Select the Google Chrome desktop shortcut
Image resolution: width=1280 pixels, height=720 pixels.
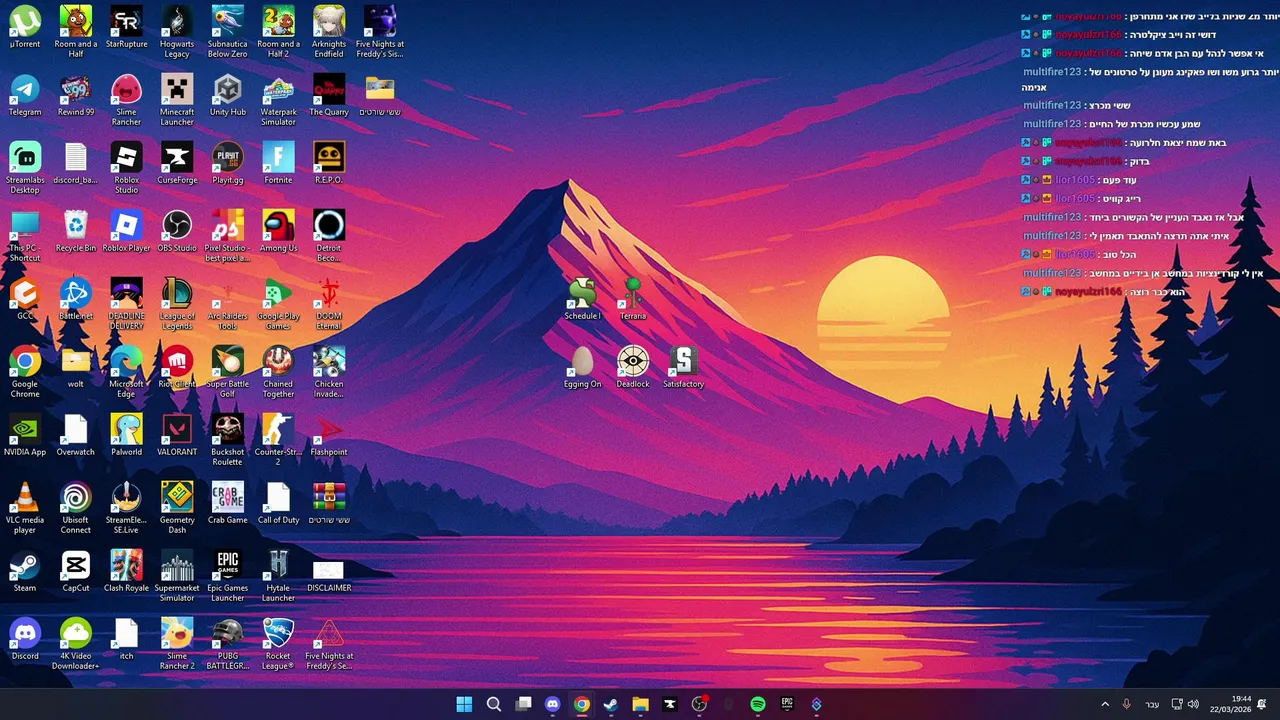[25, 372]
